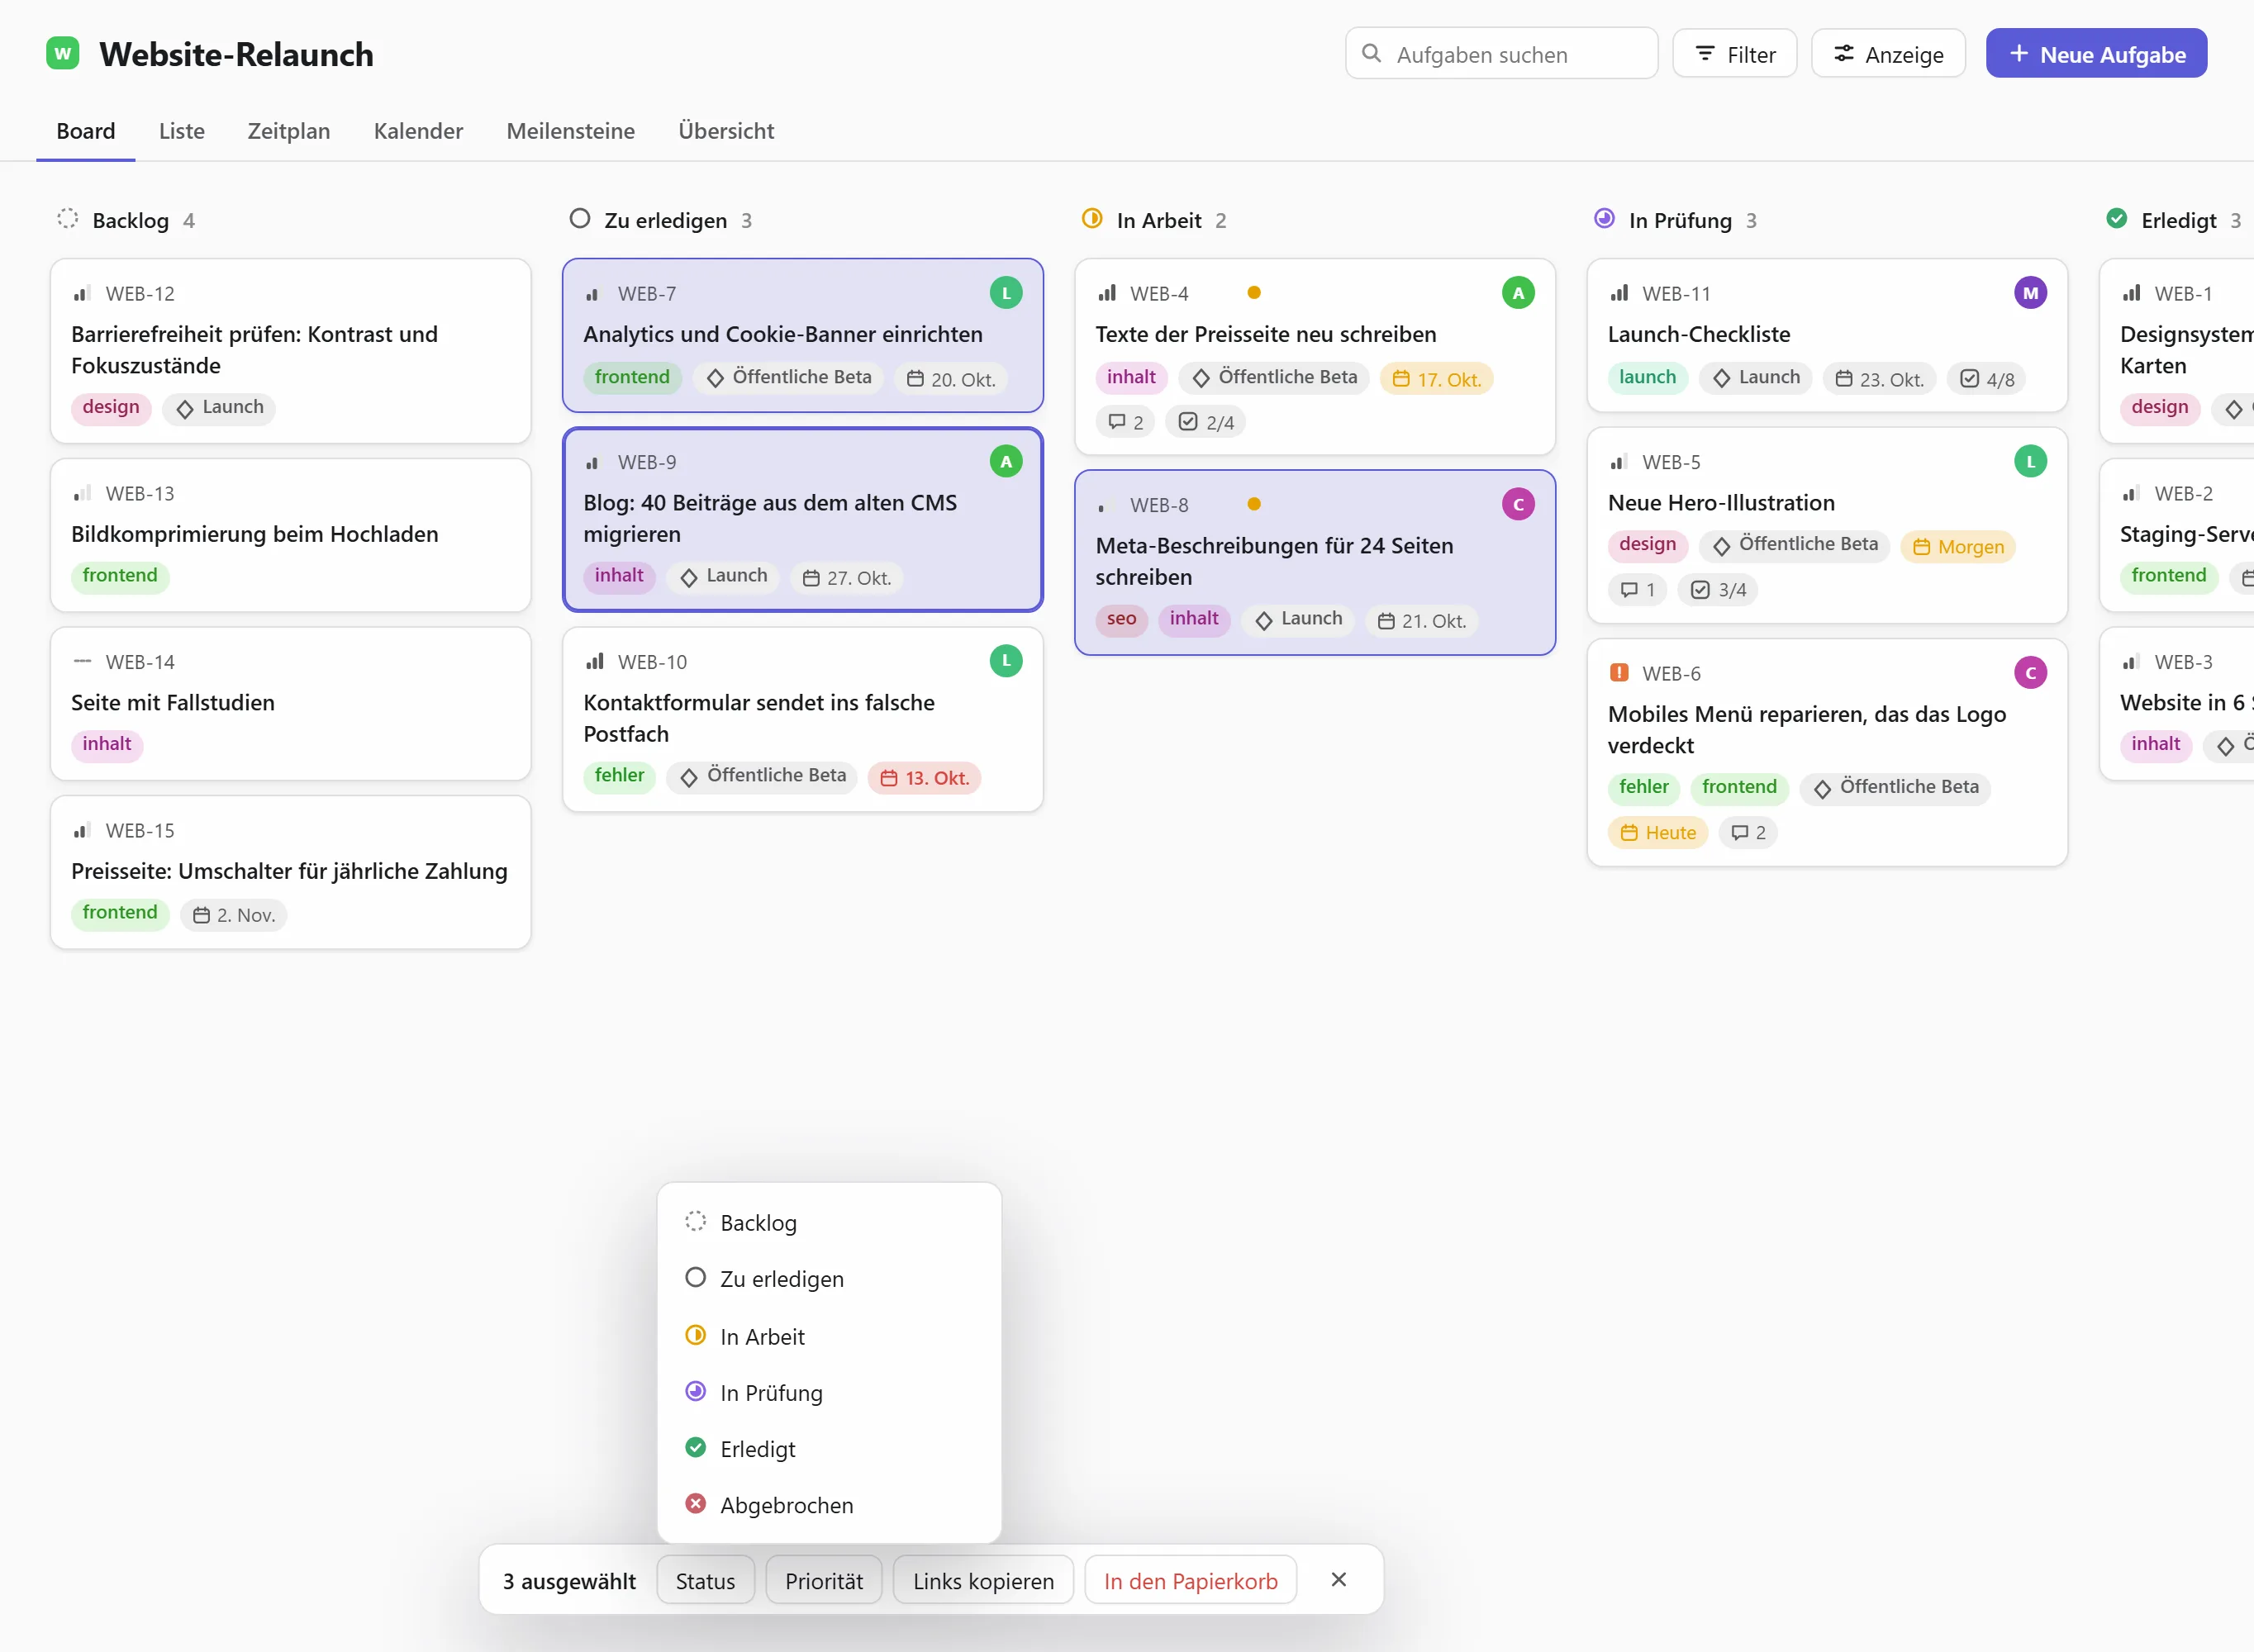Open the 4/8 checklist on Launch-Checkliste
Screen dimensions: 2254x1652
click(x=1986, y=379)
